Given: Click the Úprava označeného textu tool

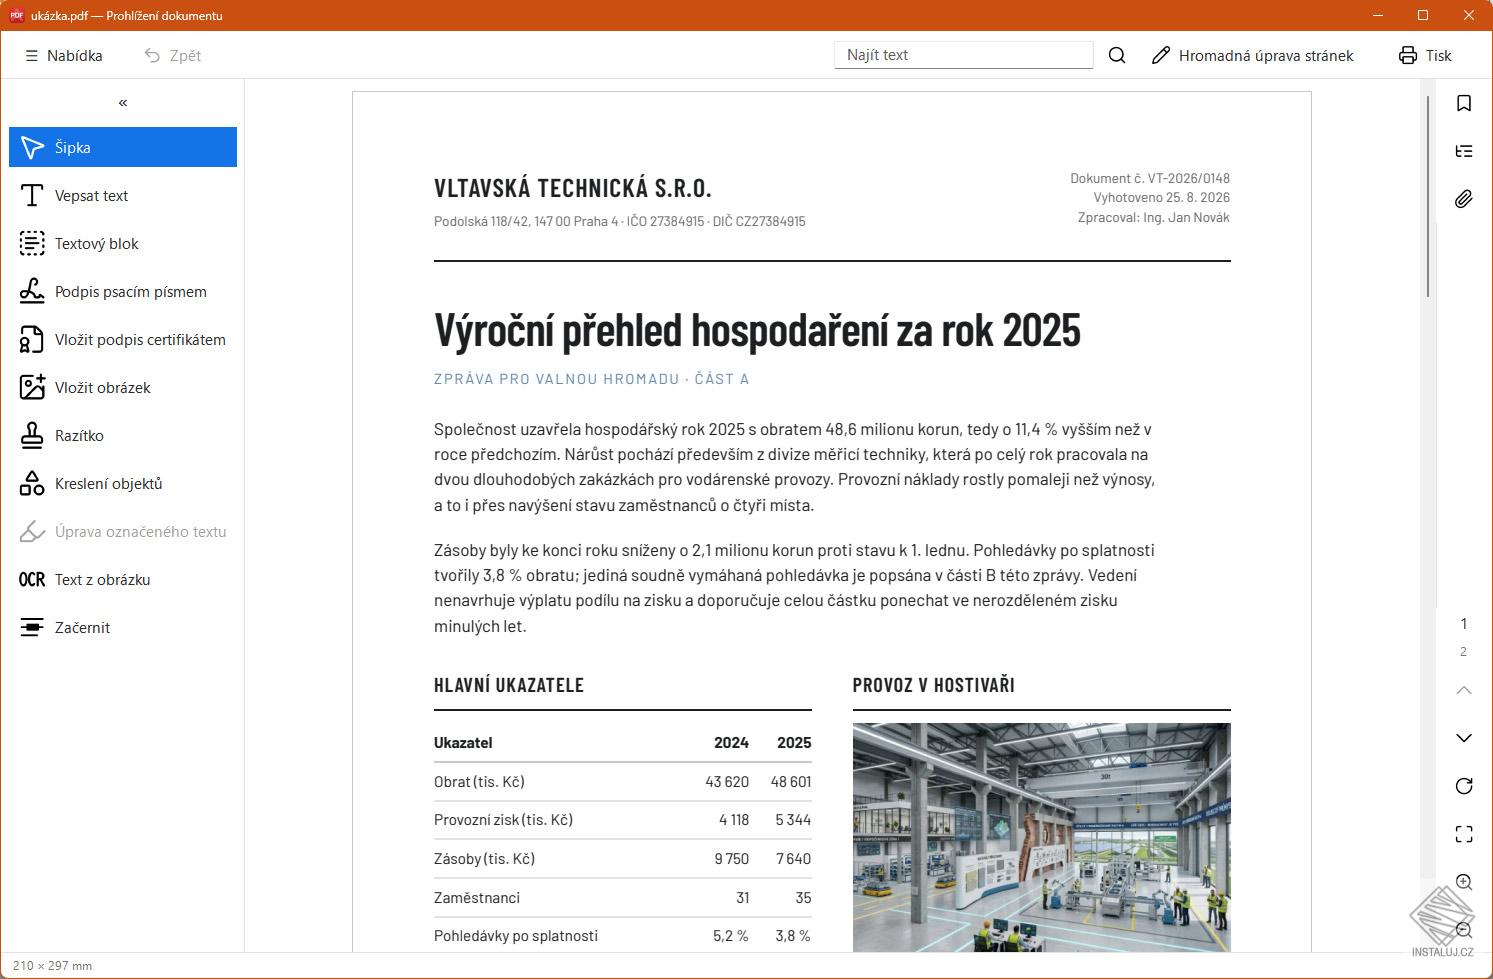Looking at the screenshot, I should (x=123, y=531).
